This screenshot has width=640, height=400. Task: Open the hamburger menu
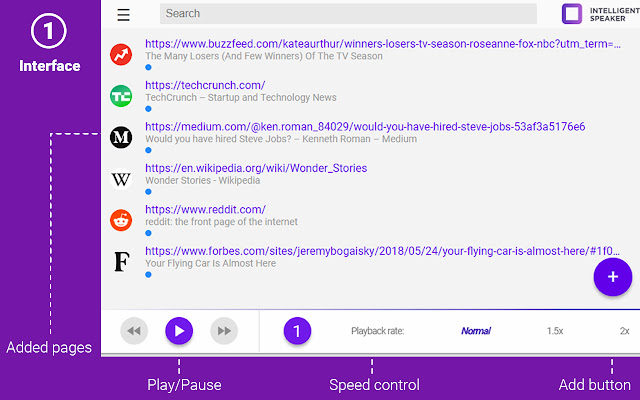(123, 15)
